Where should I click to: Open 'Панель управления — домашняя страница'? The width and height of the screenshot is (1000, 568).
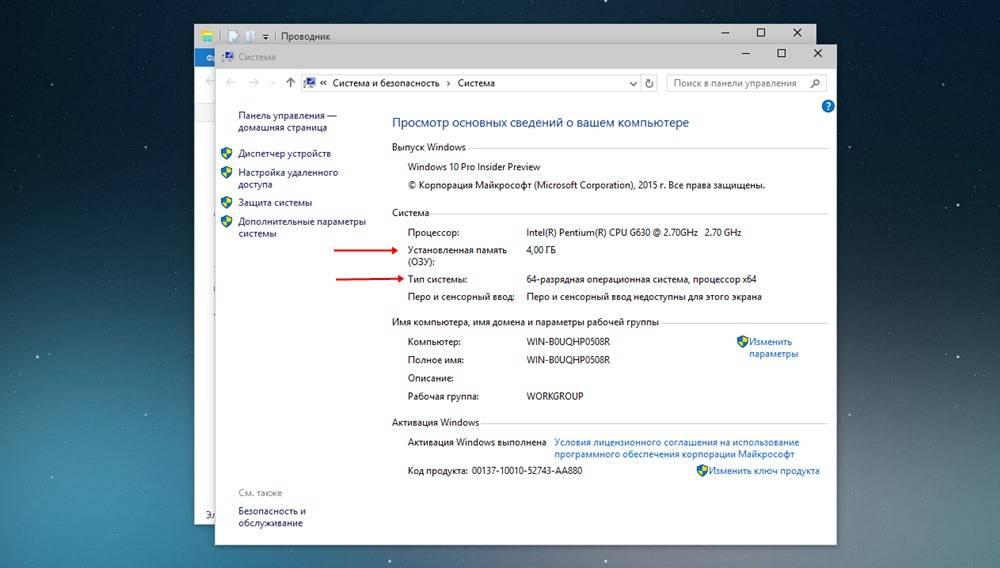[286, 121]
